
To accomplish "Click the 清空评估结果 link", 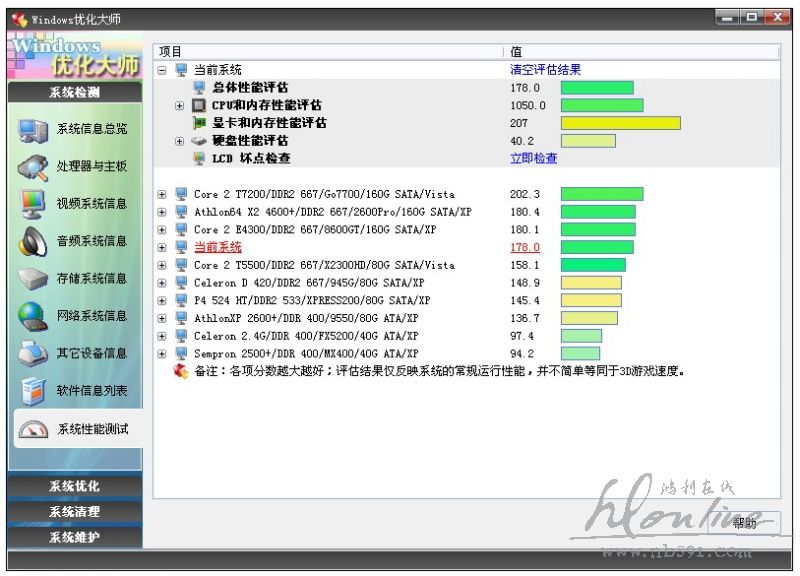I will pyautogui.click(x=545, y=70).
